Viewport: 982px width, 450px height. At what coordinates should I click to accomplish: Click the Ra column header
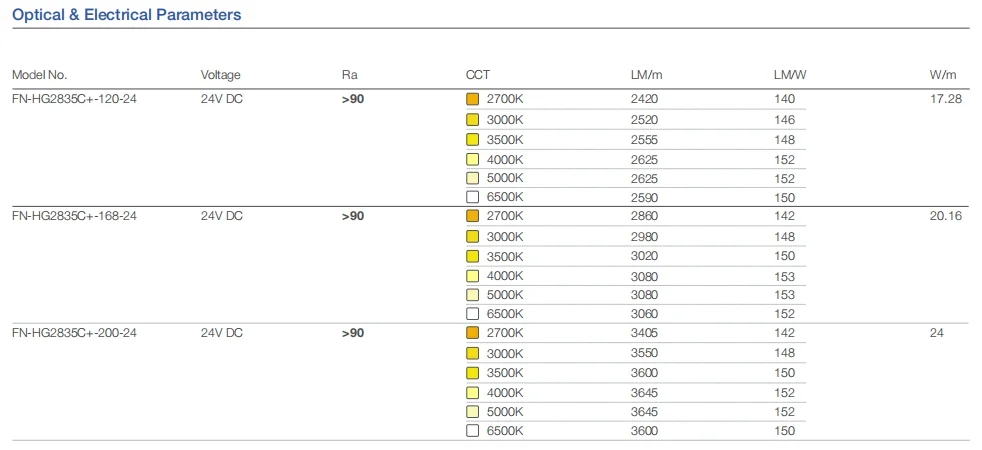(349, 75)
